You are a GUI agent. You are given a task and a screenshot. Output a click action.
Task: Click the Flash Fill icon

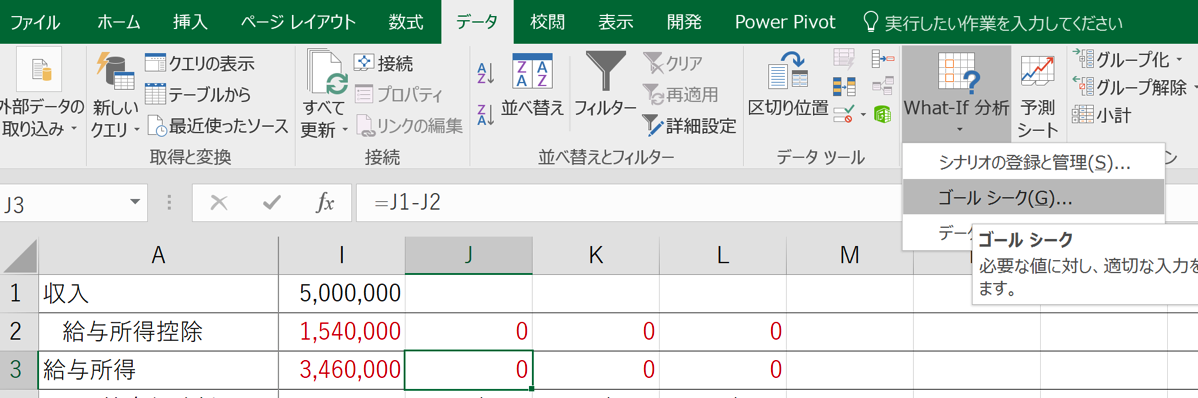point(845,59)
